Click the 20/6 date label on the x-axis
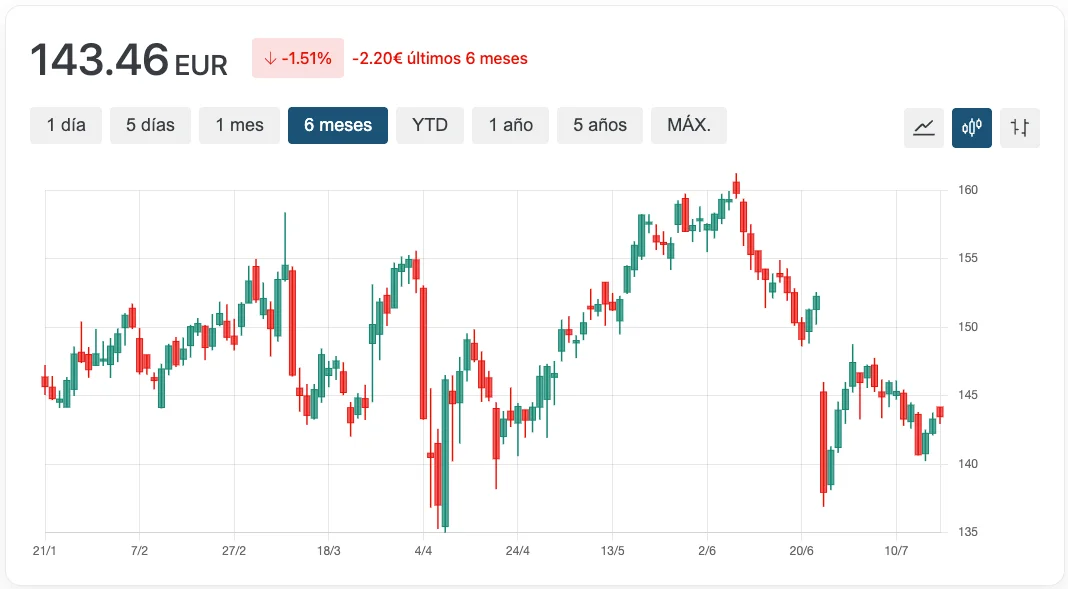1068x589 pixels. pos(801,551)
